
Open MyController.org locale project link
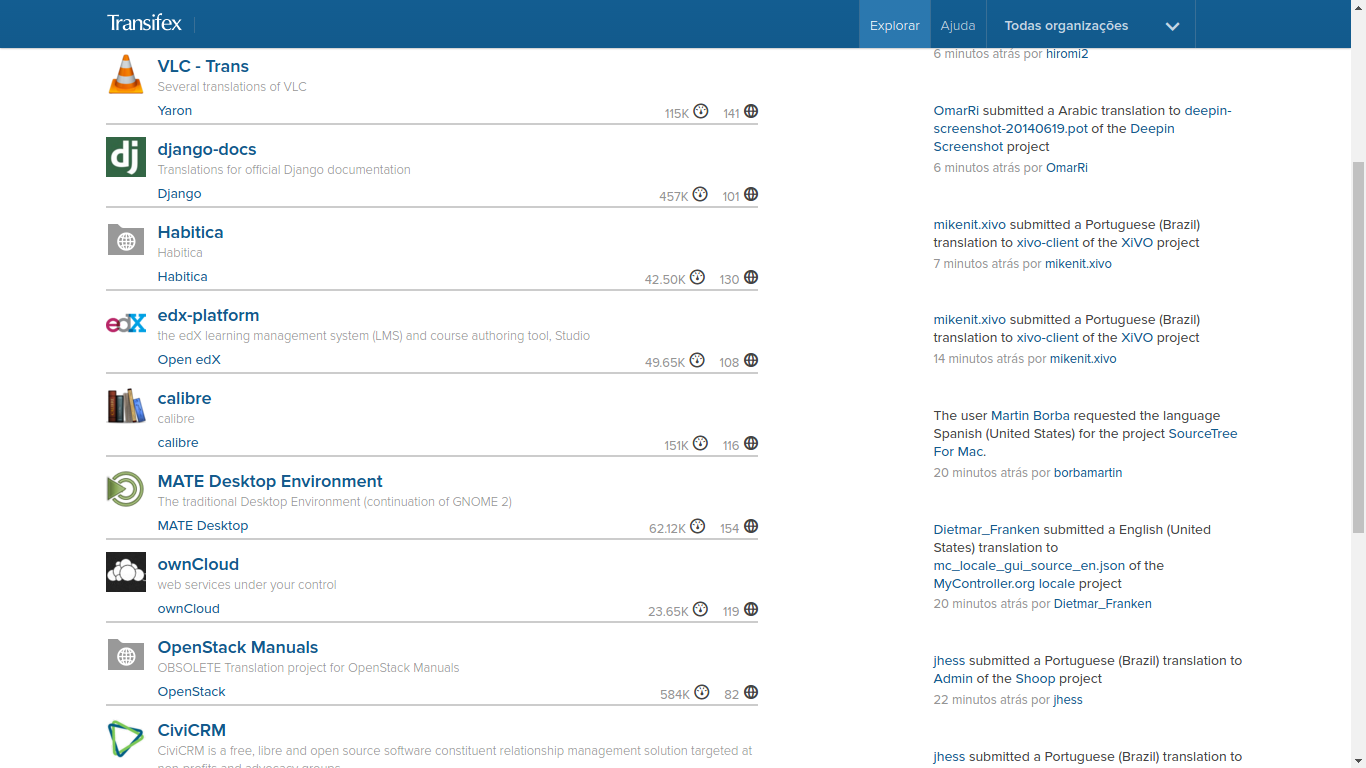1004,584
